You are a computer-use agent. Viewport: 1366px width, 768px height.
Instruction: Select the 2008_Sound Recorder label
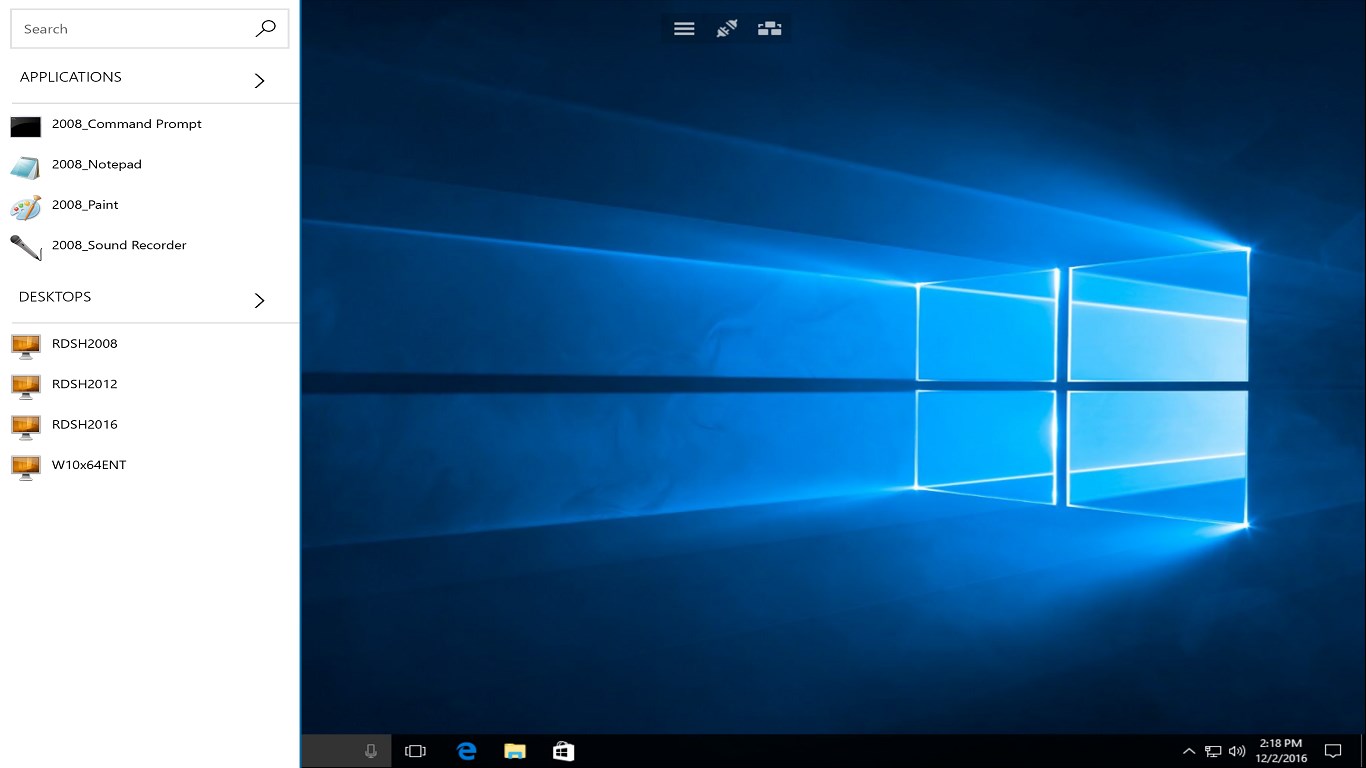click(119, 245)
